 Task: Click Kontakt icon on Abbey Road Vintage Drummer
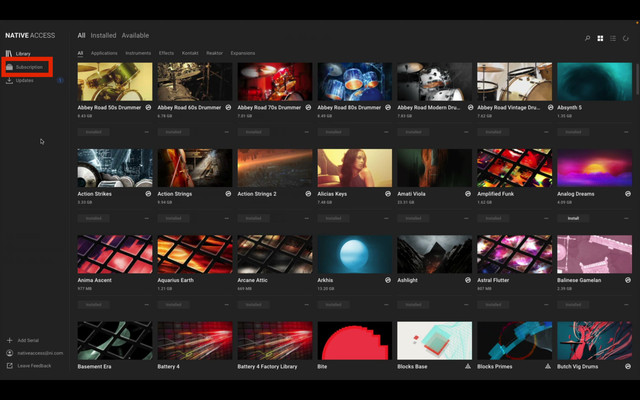[x=550, y=107]
